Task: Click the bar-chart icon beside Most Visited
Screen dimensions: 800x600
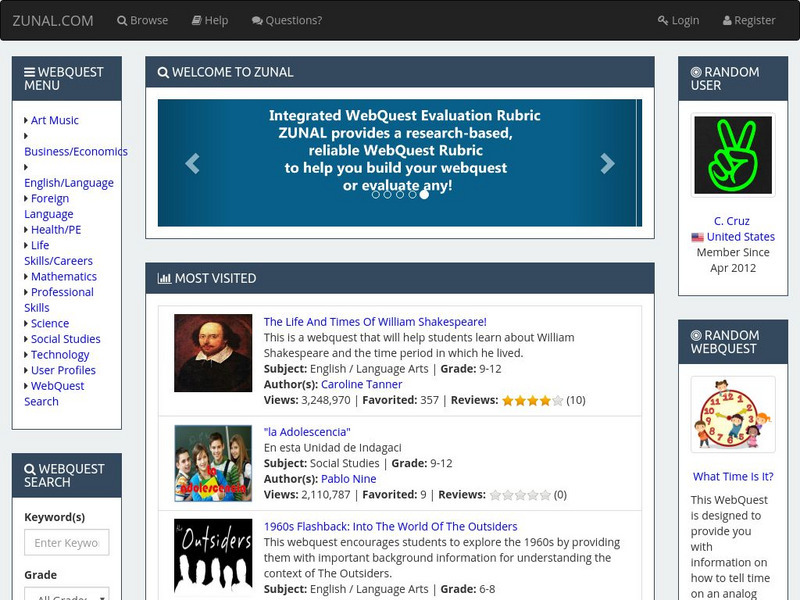Action: (166, 278)
